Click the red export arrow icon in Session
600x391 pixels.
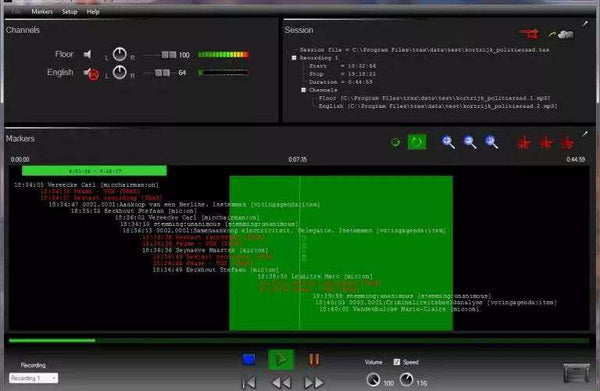(x=529, y=34)
